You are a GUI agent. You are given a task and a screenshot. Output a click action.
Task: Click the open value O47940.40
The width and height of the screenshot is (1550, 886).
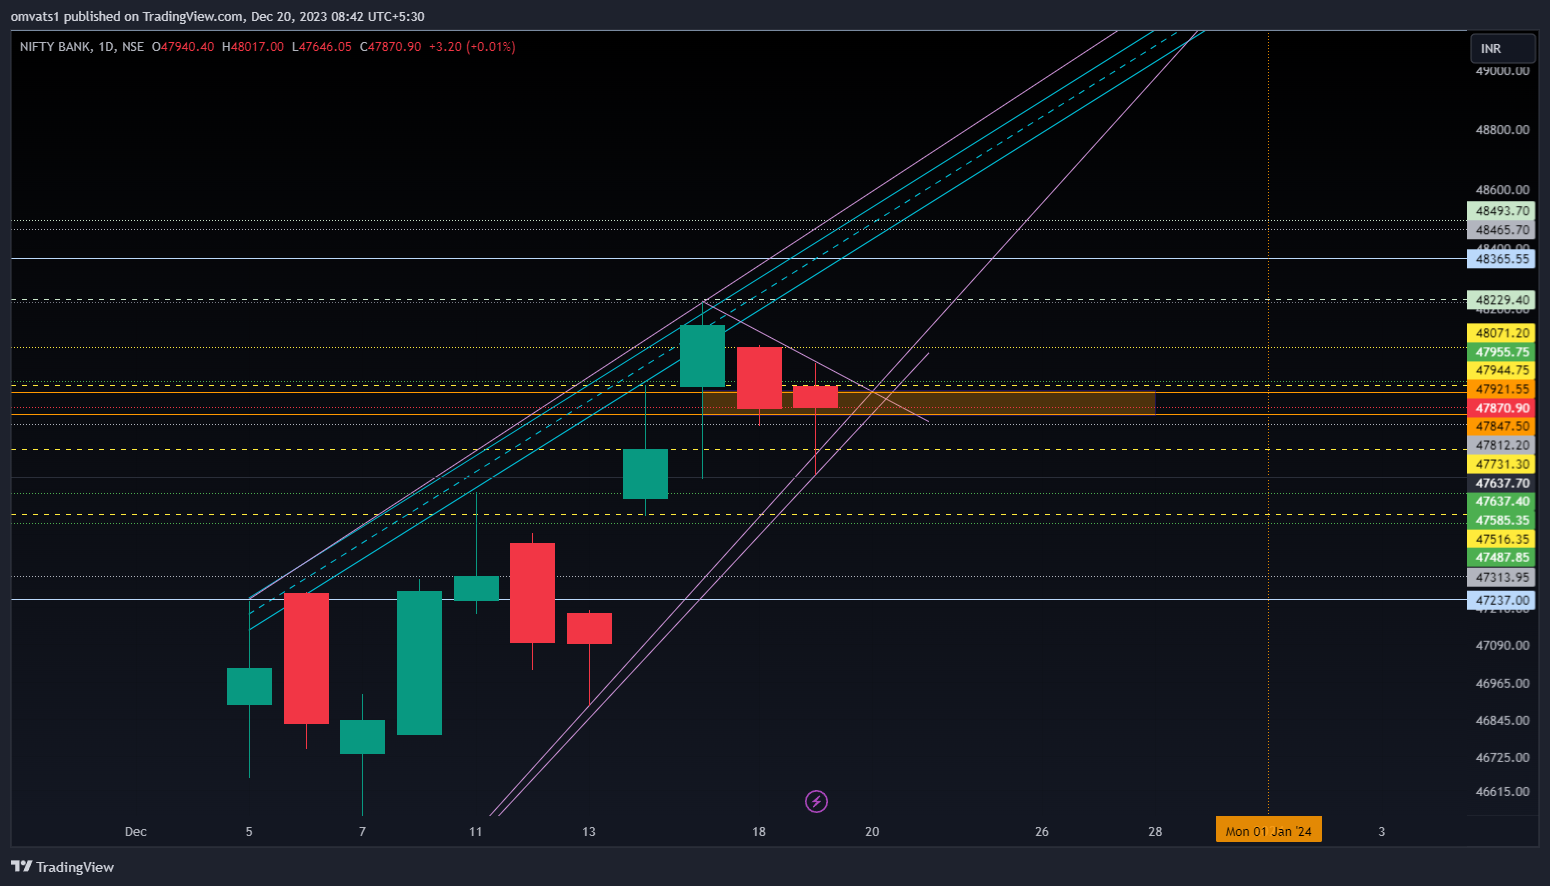(x=183, y=47)
